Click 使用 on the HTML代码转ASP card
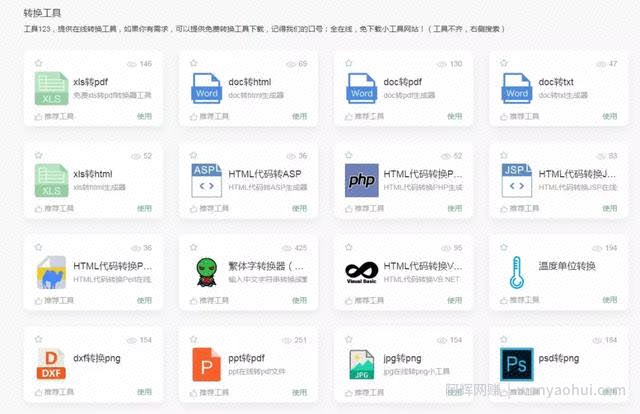 [x=299, y=208]
